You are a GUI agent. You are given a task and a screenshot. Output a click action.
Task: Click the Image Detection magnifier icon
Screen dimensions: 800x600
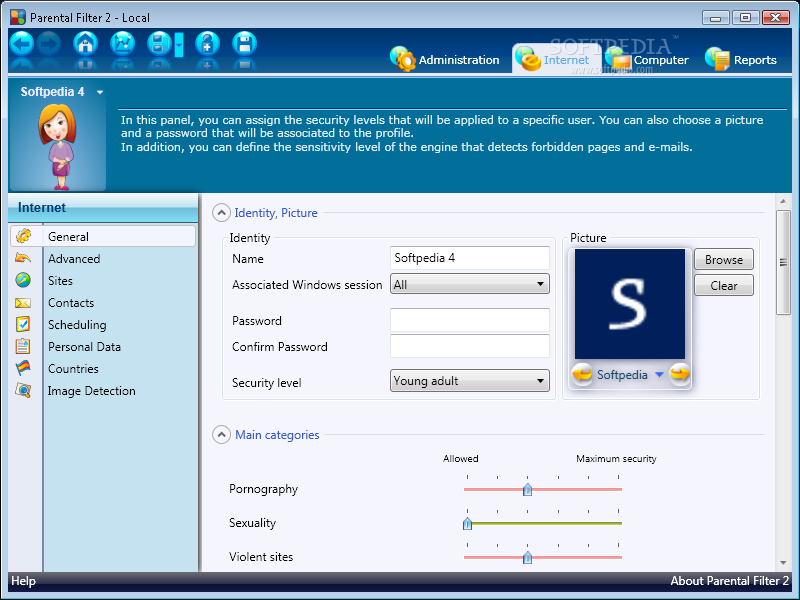point(23,390)
